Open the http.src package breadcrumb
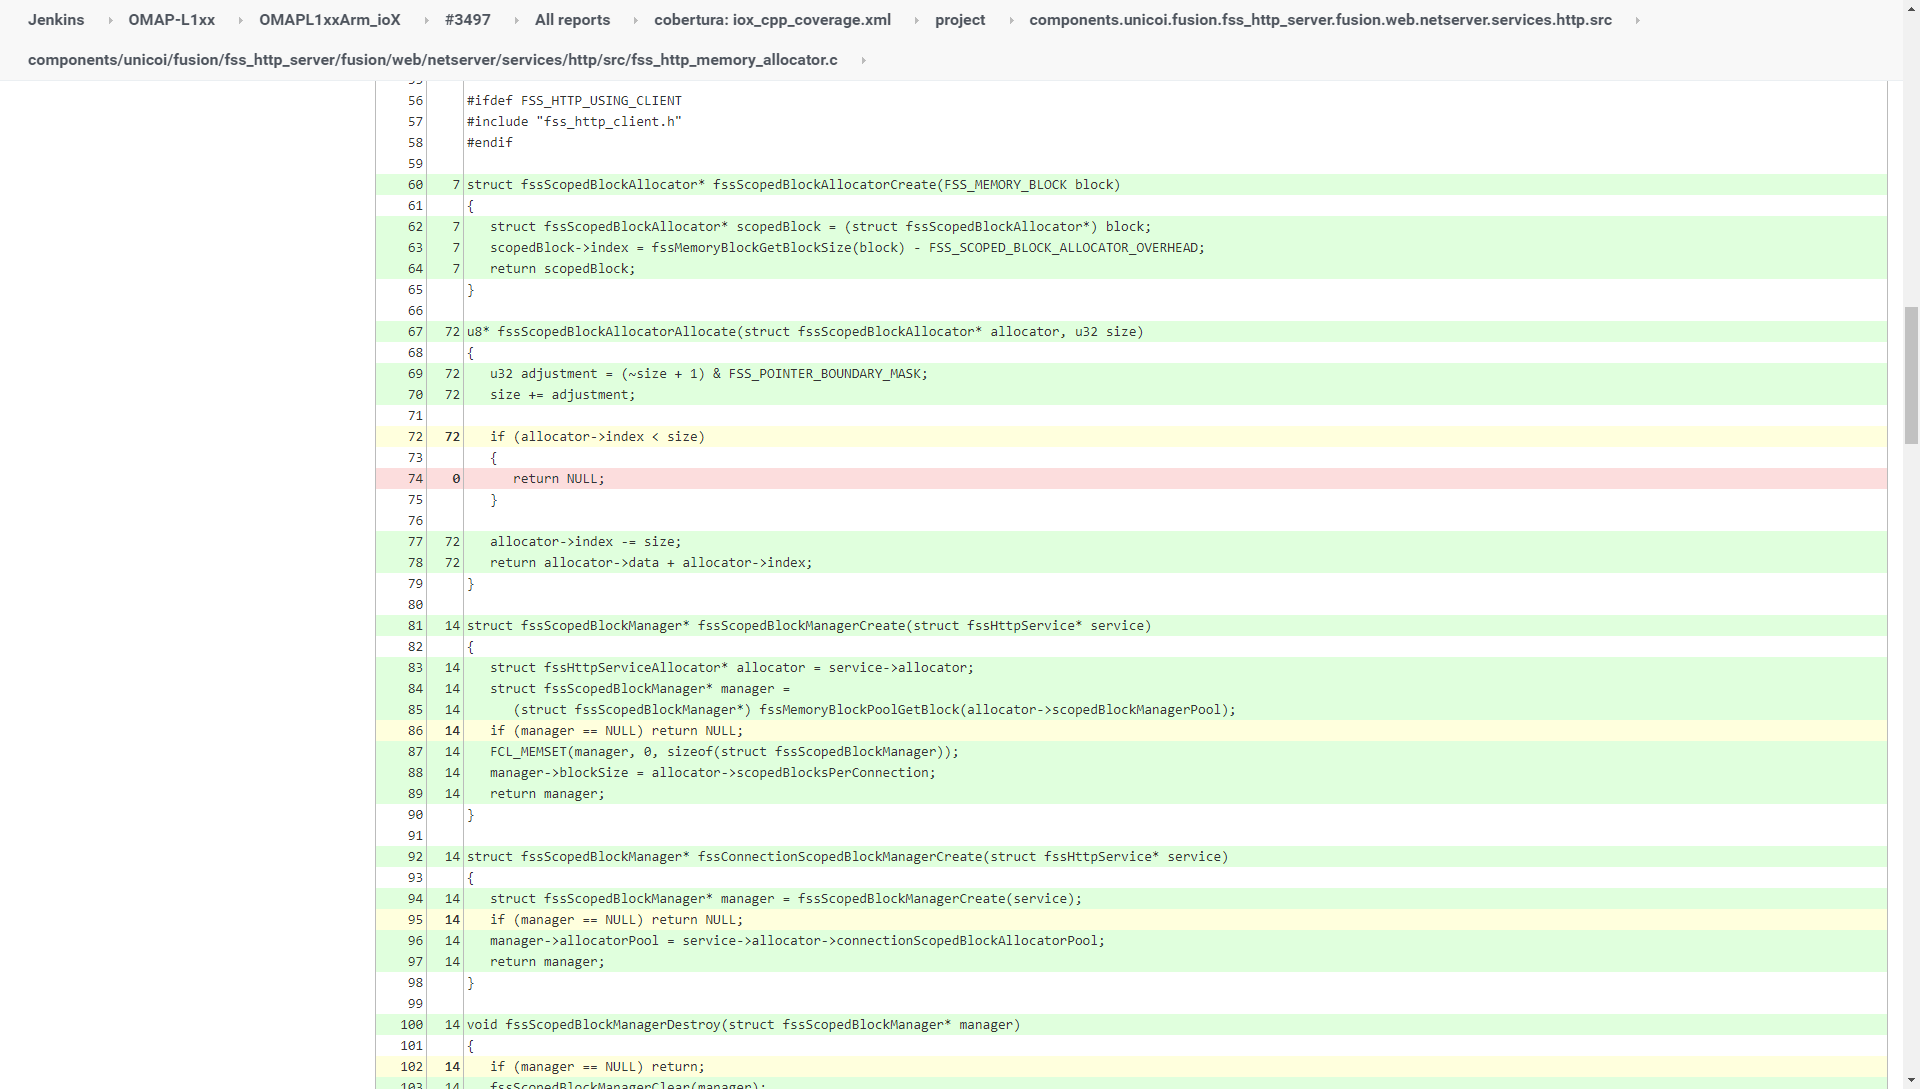Viewport: 1920px width, 1089px height. 1320,20
